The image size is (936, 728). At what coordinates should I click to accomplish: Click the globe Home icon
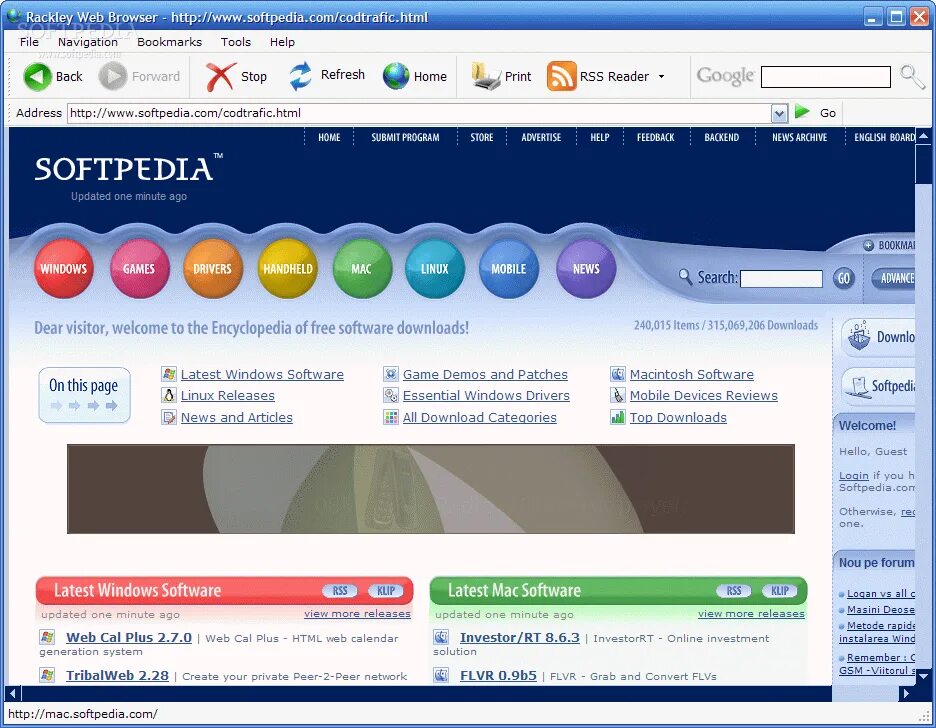pos(396,76)
